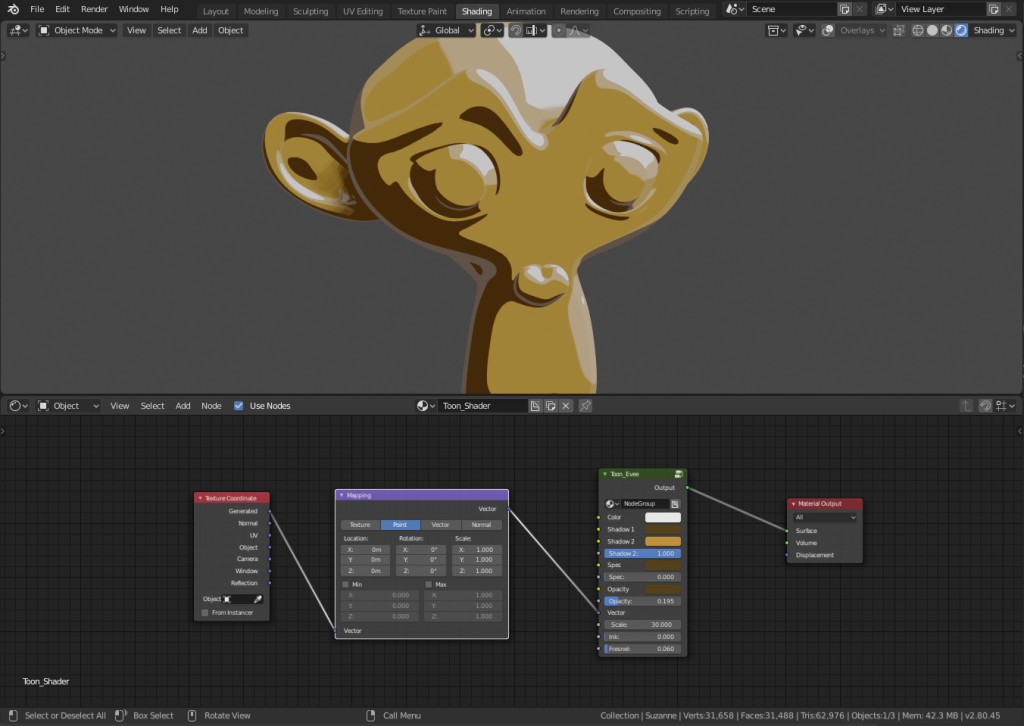Select the Point mode on the Mapping node
Viewport: 1024px width, 726px height.
tap(400, 524)
